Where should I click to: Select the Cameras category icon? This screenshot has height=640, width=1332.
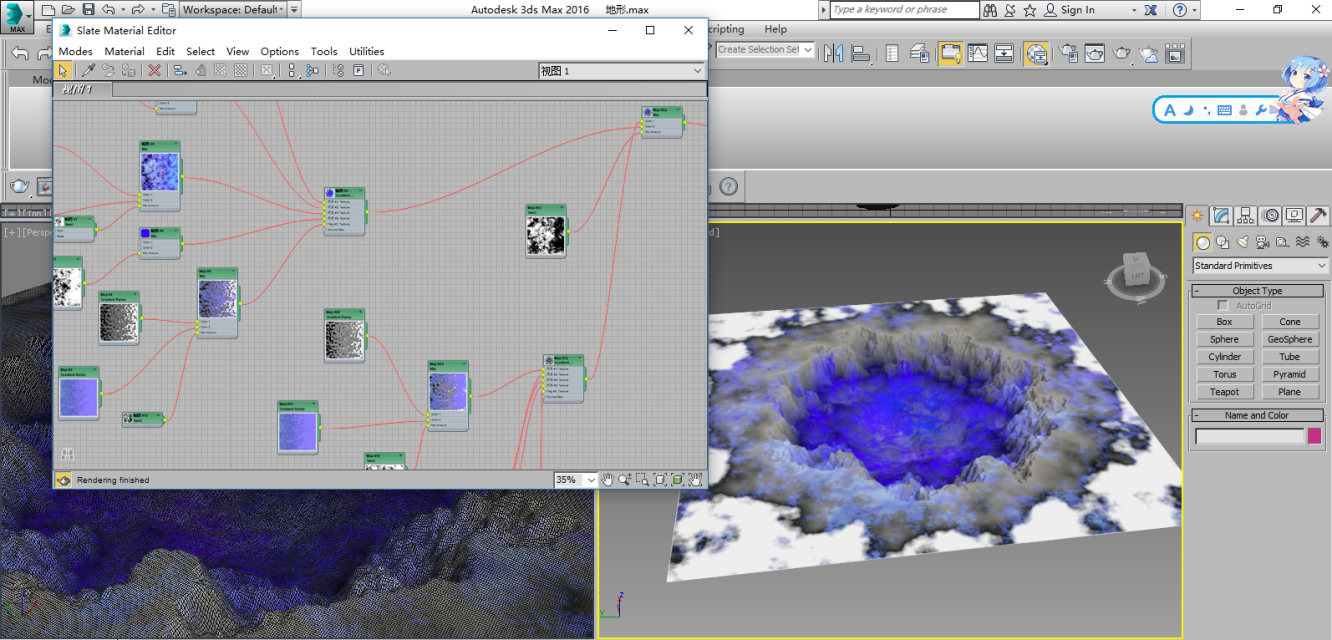click(x=1262, y=242)
